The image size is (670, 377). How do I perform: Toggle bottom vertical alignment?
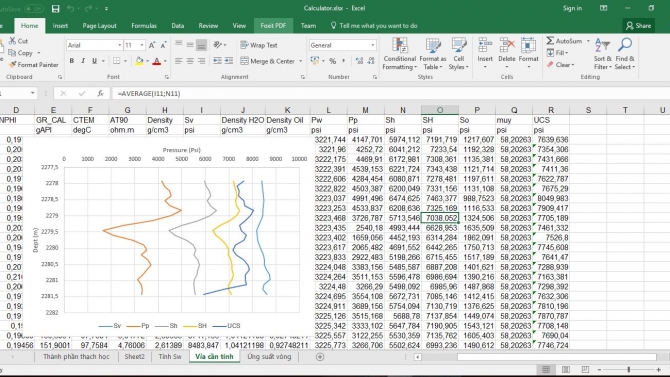click(x=201, y=45)
